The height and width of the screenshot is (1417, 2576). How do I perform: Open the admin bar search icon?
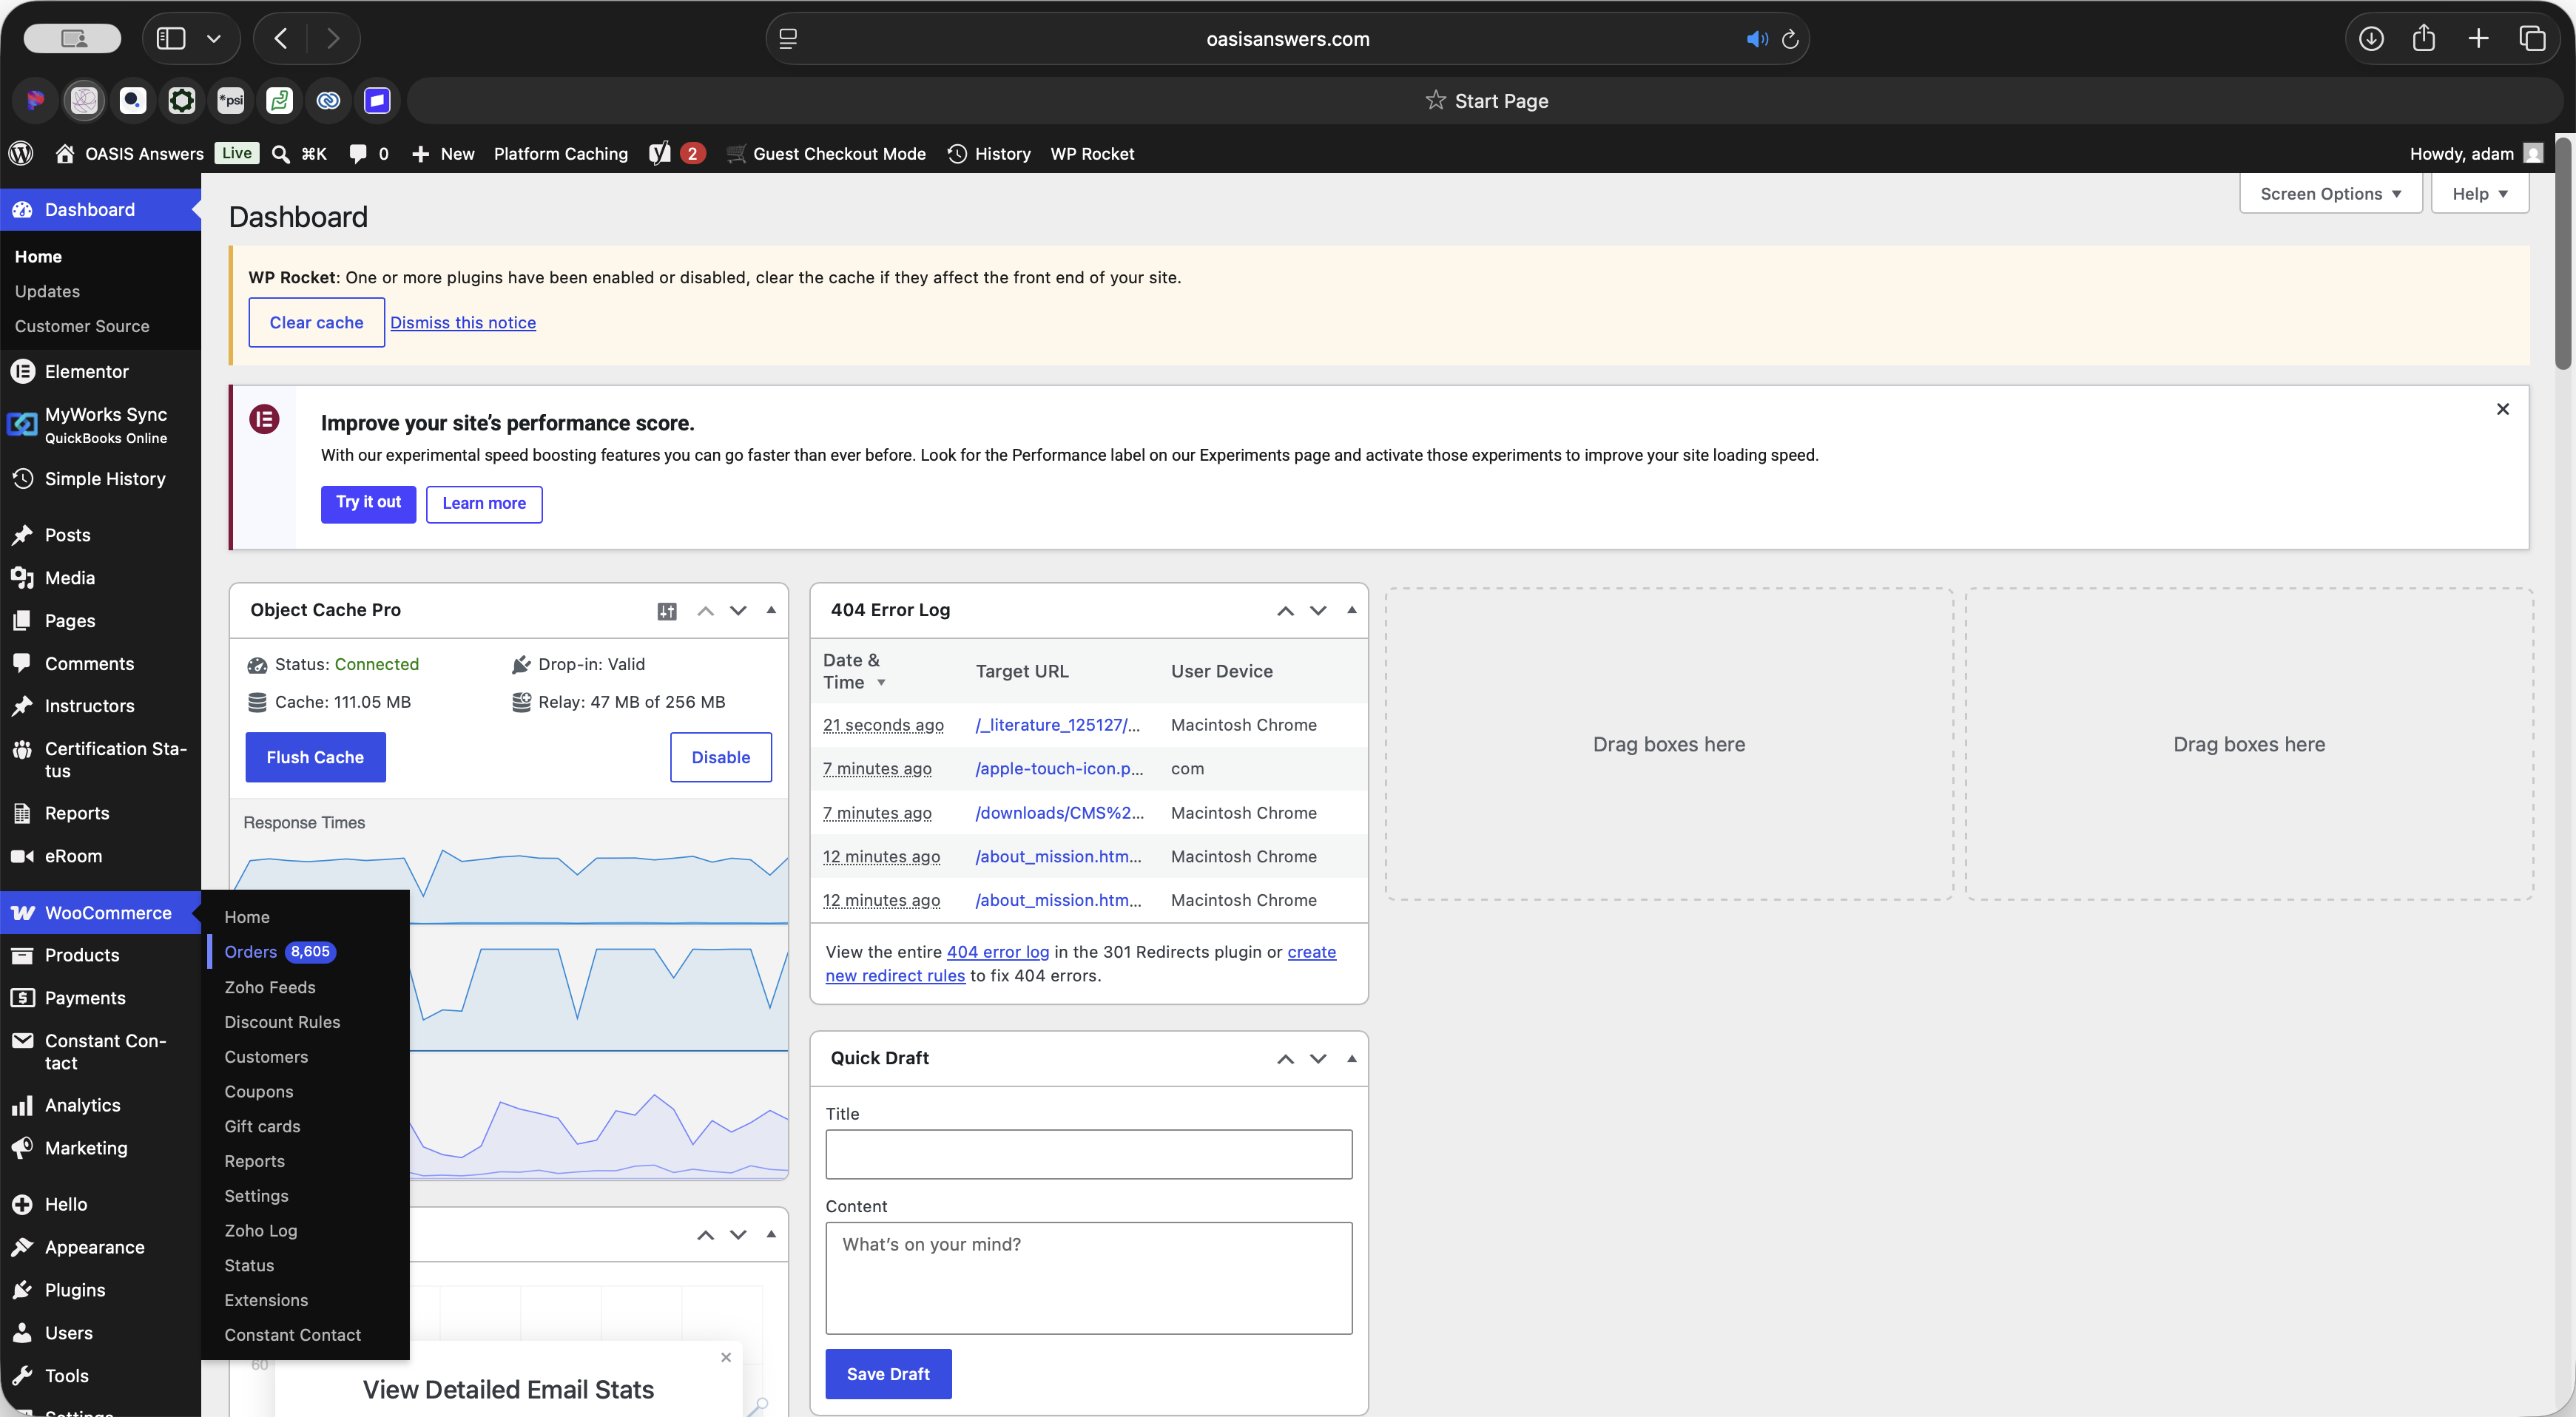click(x=281, y=154)
